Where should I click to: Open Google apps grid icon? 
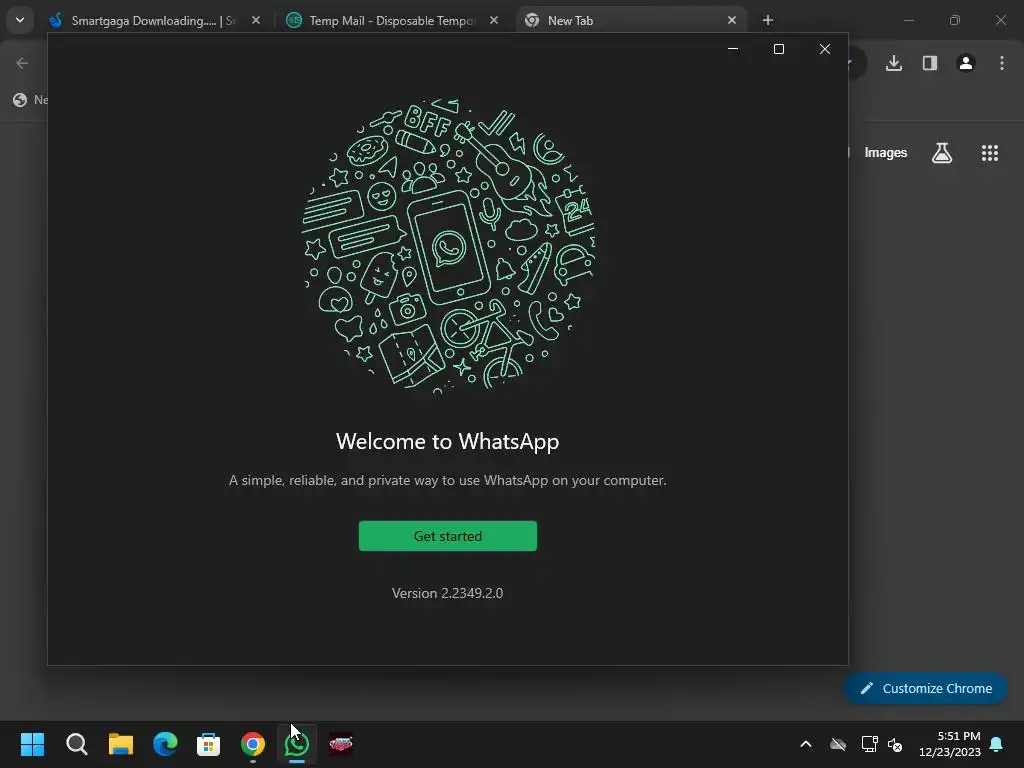point(989,153)
